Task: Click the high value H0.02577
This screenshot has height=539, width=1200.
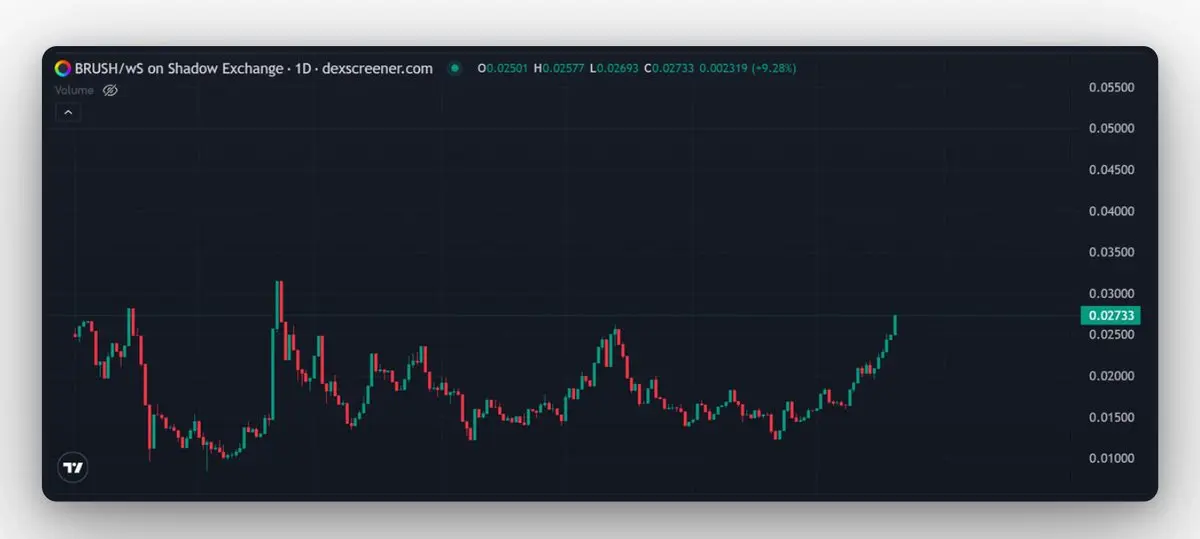Action: 559,68
